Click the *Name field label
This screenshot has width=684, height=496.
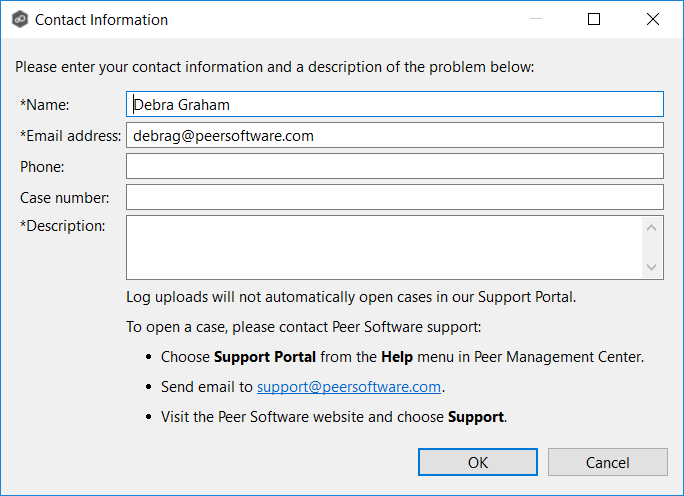coord(44,104)
